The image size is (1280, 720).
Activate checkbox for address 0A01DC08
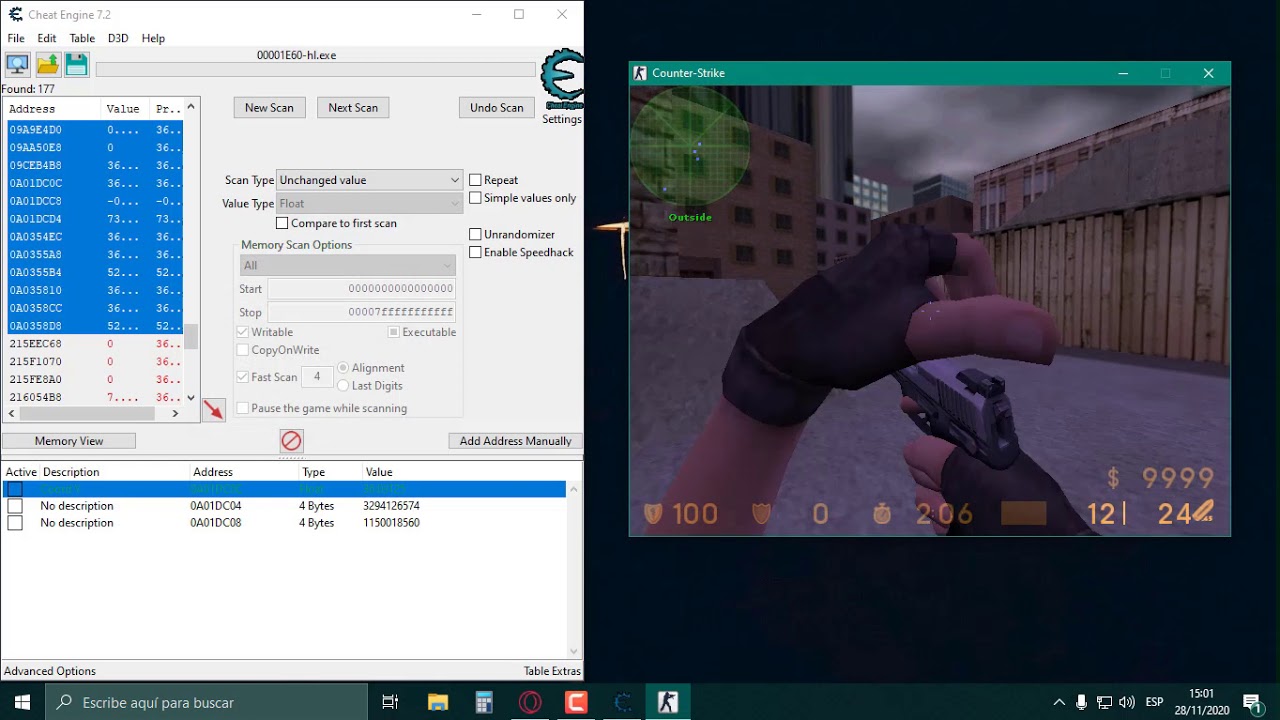15,523
